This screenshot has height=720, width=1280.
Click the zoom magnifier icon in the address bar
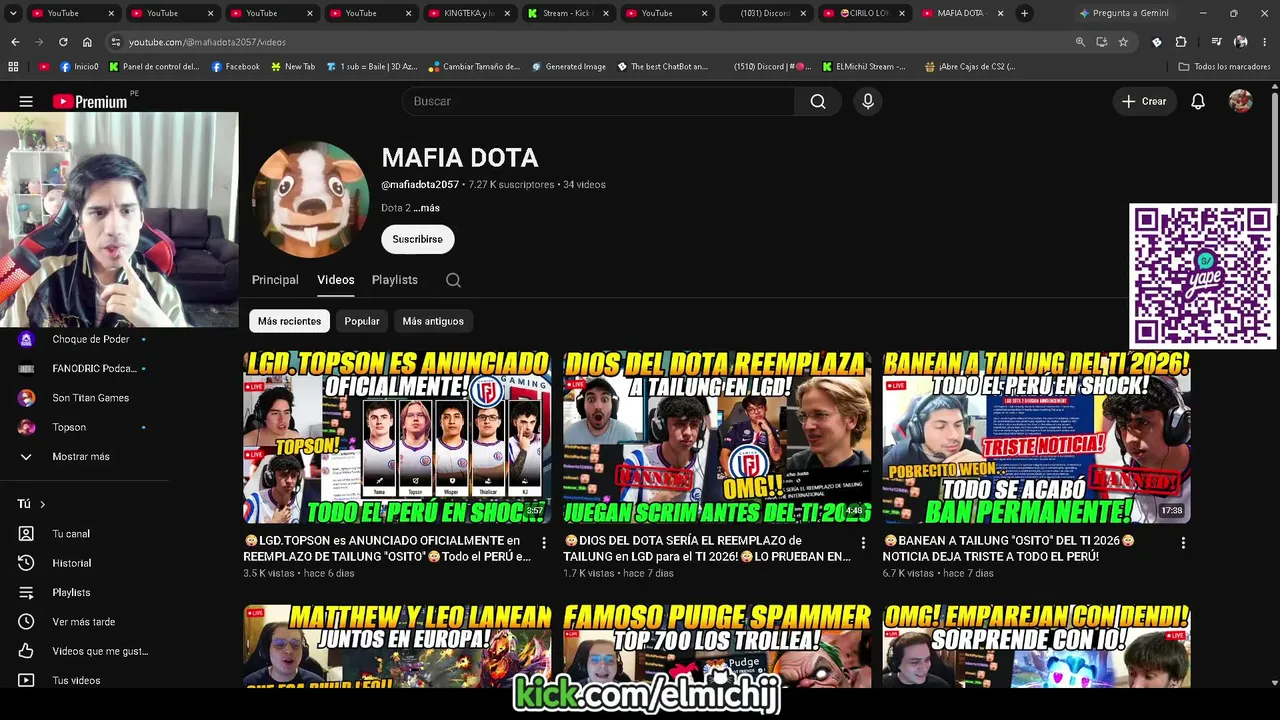1080,42
